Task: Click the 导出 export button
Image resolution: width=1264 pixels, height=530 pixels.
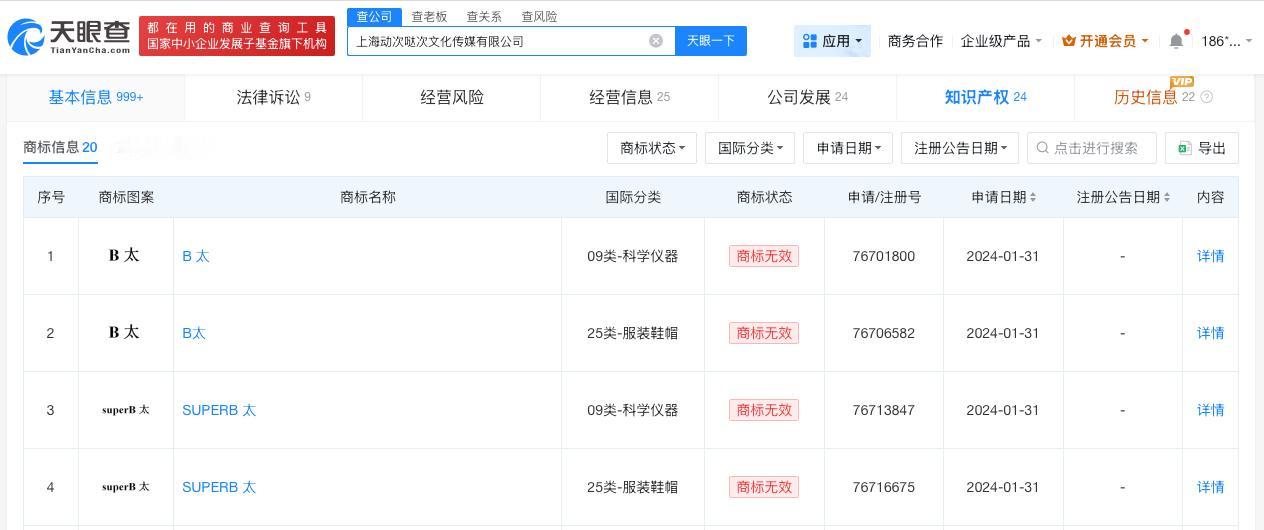Action: click(x=1202, y=148)
